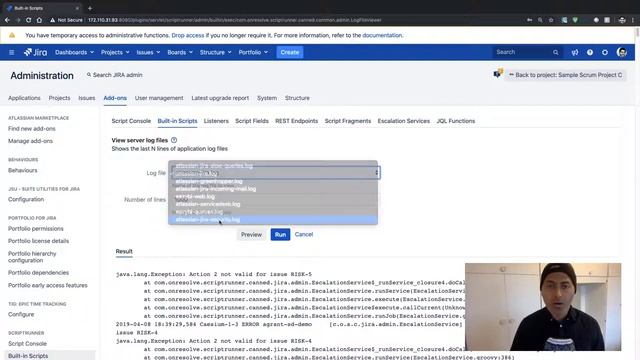
Task: Open the Issues admin tab
Action: pyautogui.click(x=87, y=98)
